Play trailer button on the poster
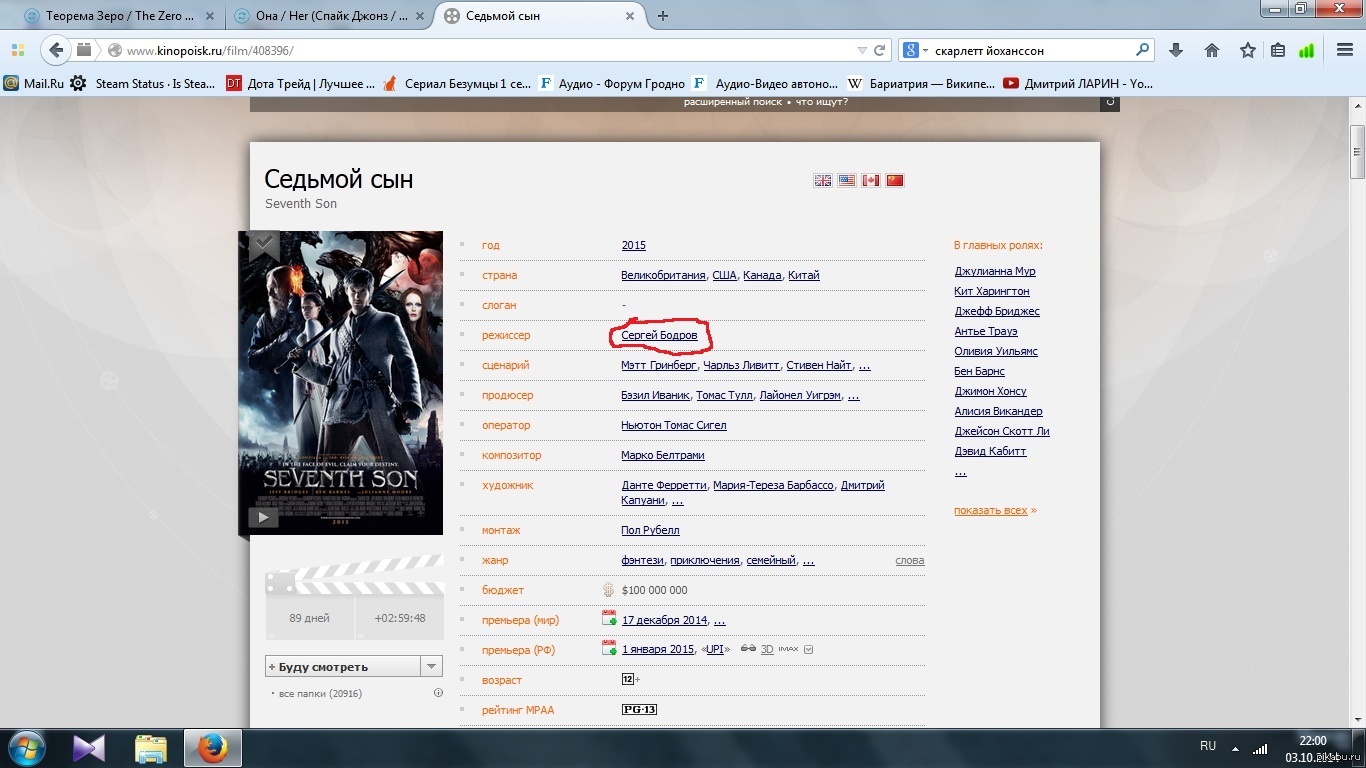The width and height of the screenshot is (1366, 768). 263,517
